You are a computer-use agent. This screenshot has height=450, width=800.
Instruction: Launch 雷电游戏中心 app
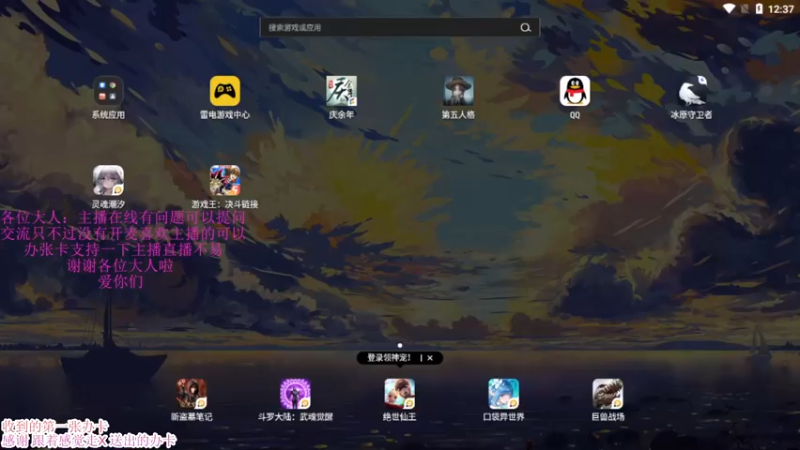point(225,92)
